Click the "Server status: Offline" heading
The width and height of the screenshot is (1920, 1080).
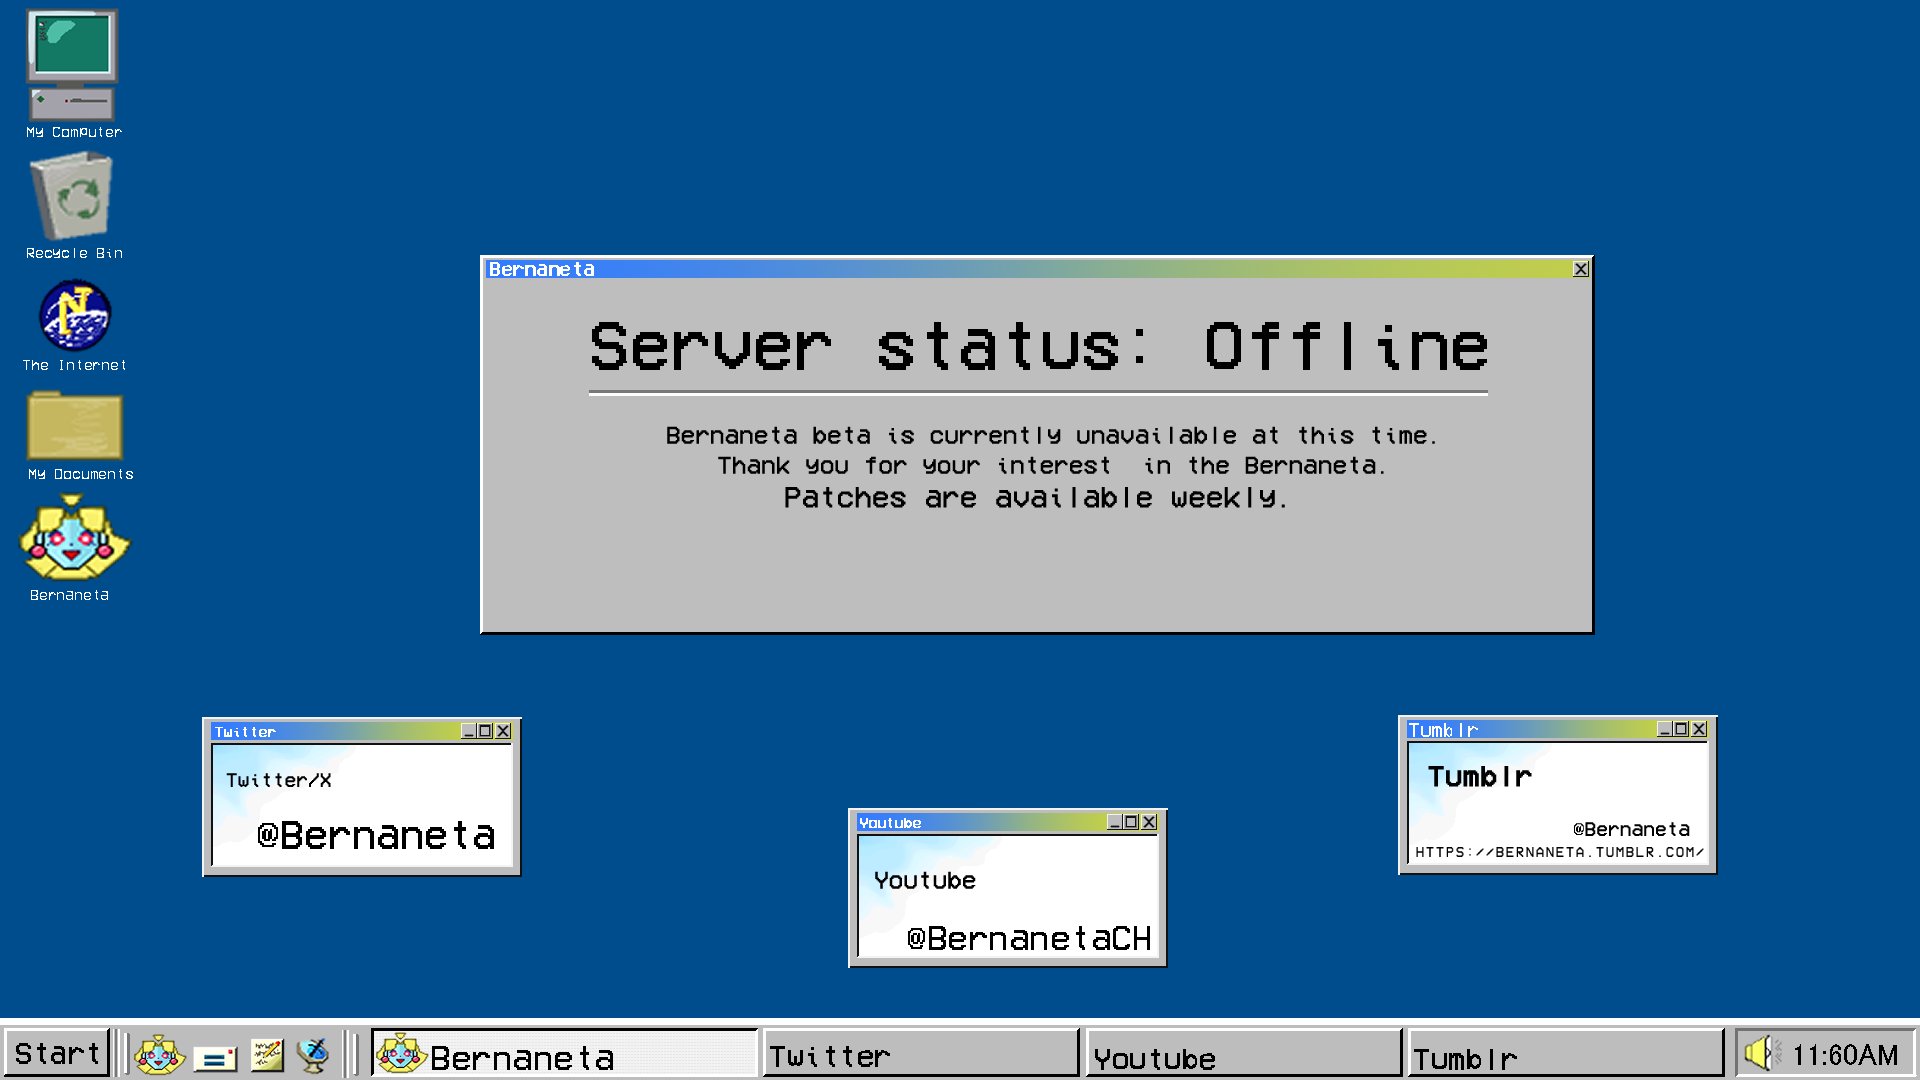click(x=1038, y=347)
